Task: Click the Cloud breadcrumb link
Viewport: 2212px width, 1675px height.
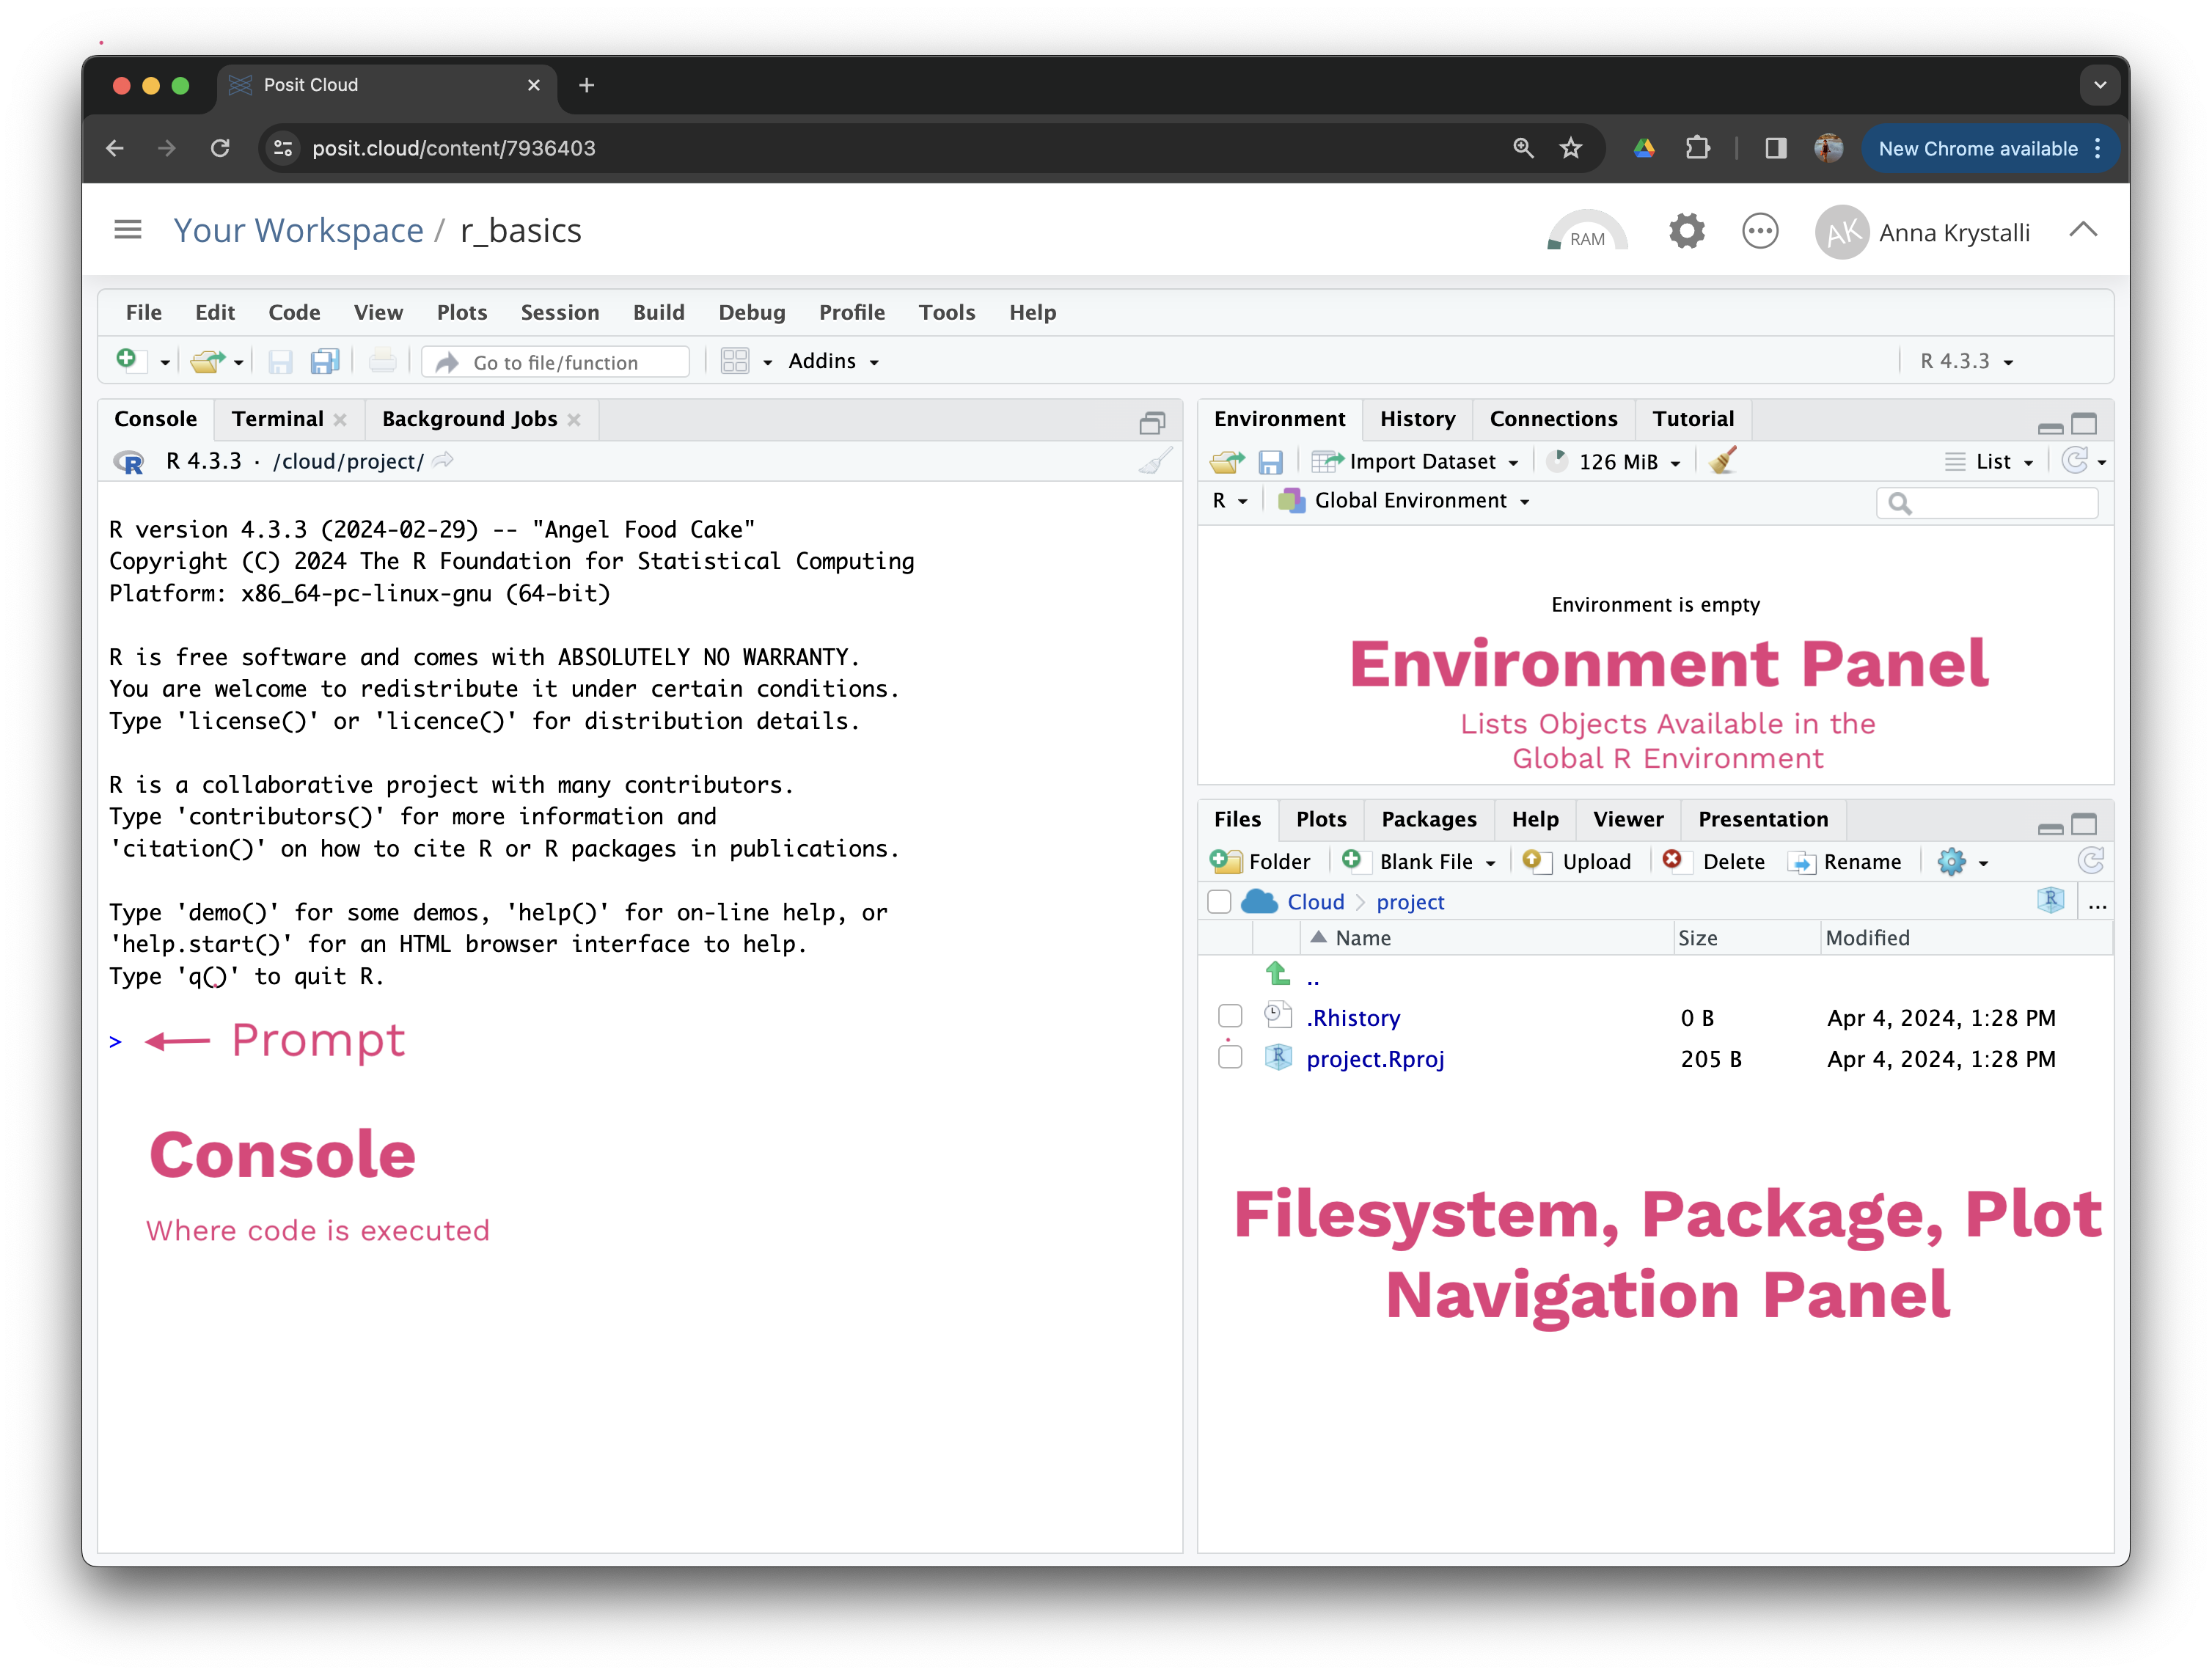Action: [1315, 902]
